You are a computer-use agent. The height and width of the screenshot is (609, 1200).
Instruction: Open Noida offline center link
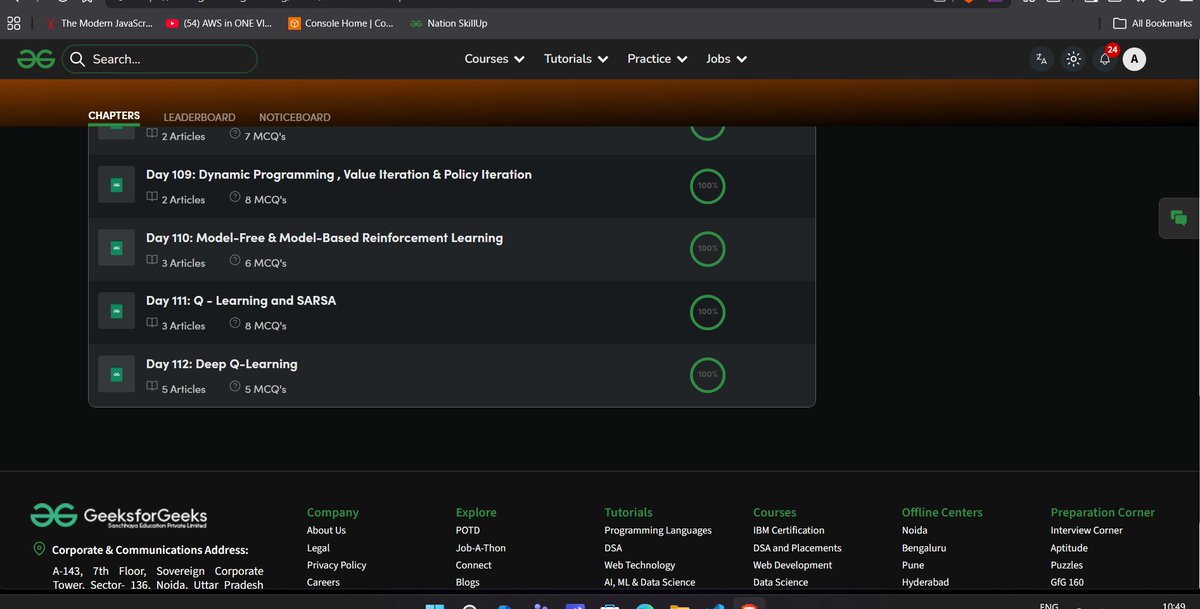915,530
